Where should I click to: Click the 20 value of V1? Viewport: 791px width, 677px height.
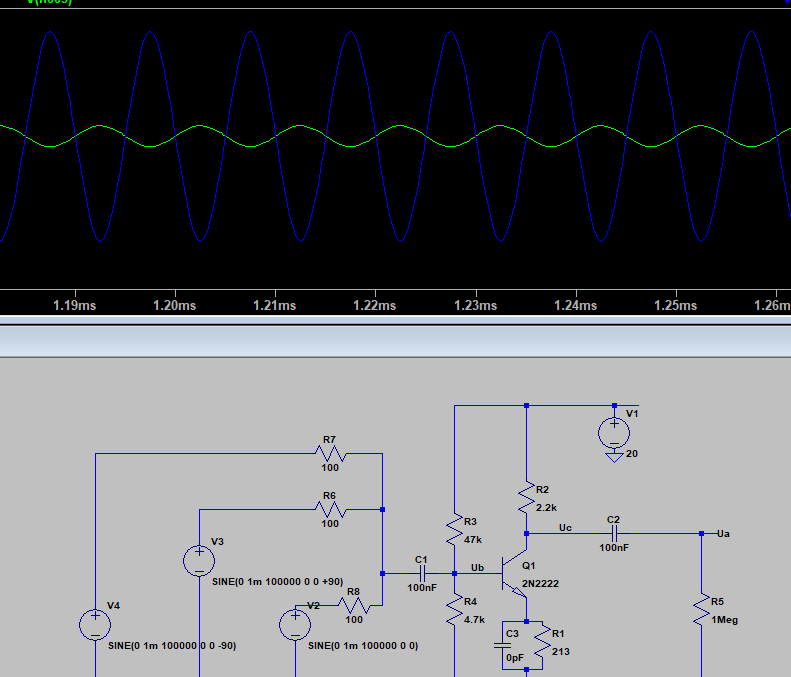[x=632, y=454]
